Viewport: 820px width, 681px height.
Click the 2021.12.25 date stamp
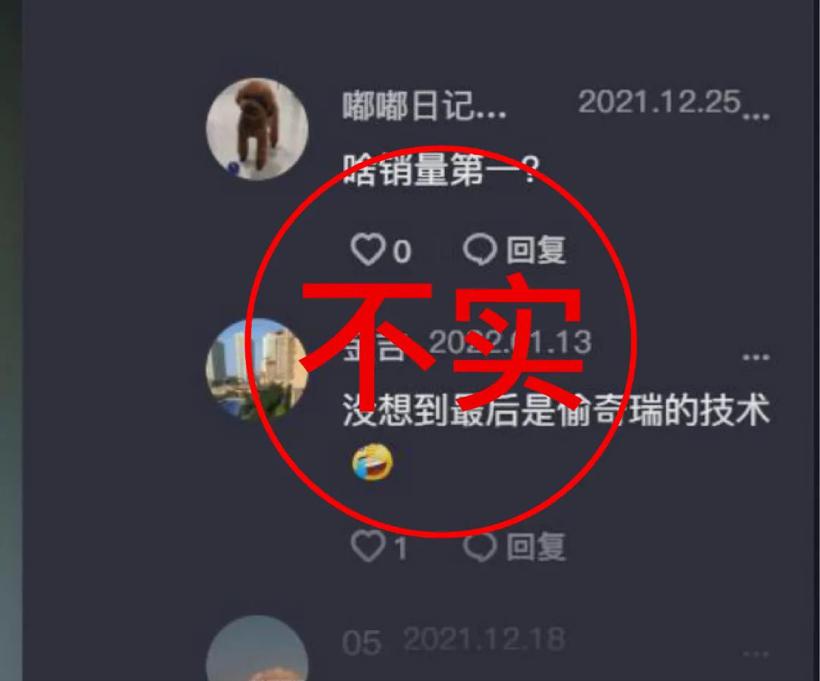coord(659,101)
